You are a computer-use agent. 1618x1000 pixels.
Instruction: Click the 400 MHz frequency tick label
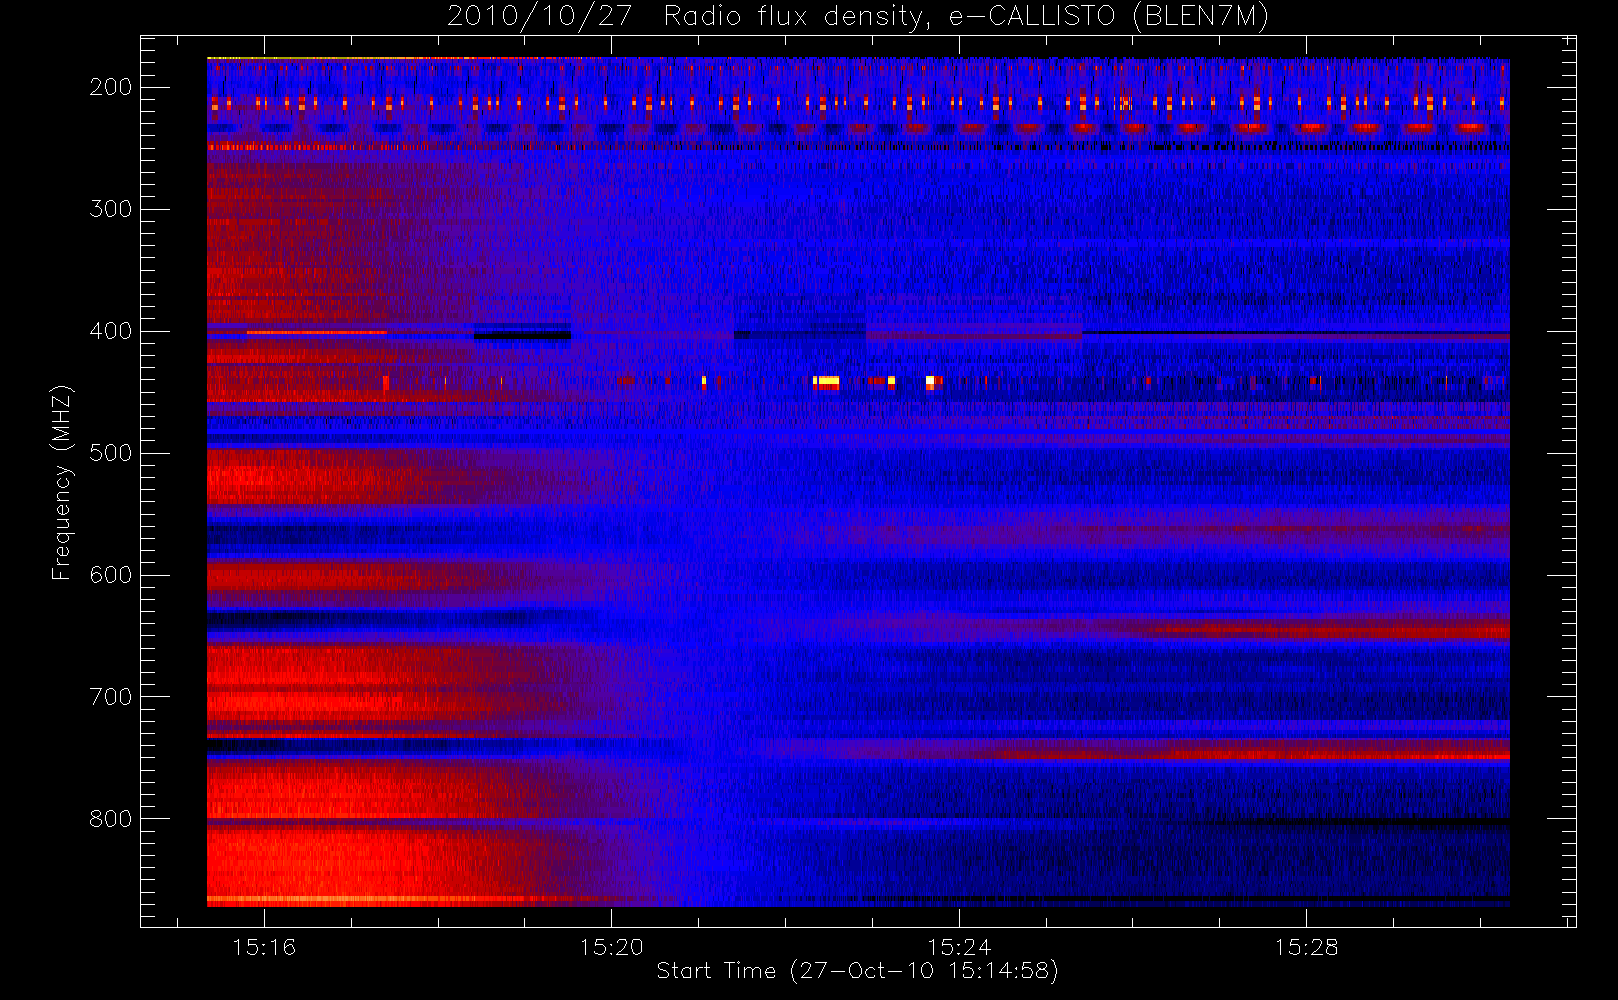coord(111,331)
